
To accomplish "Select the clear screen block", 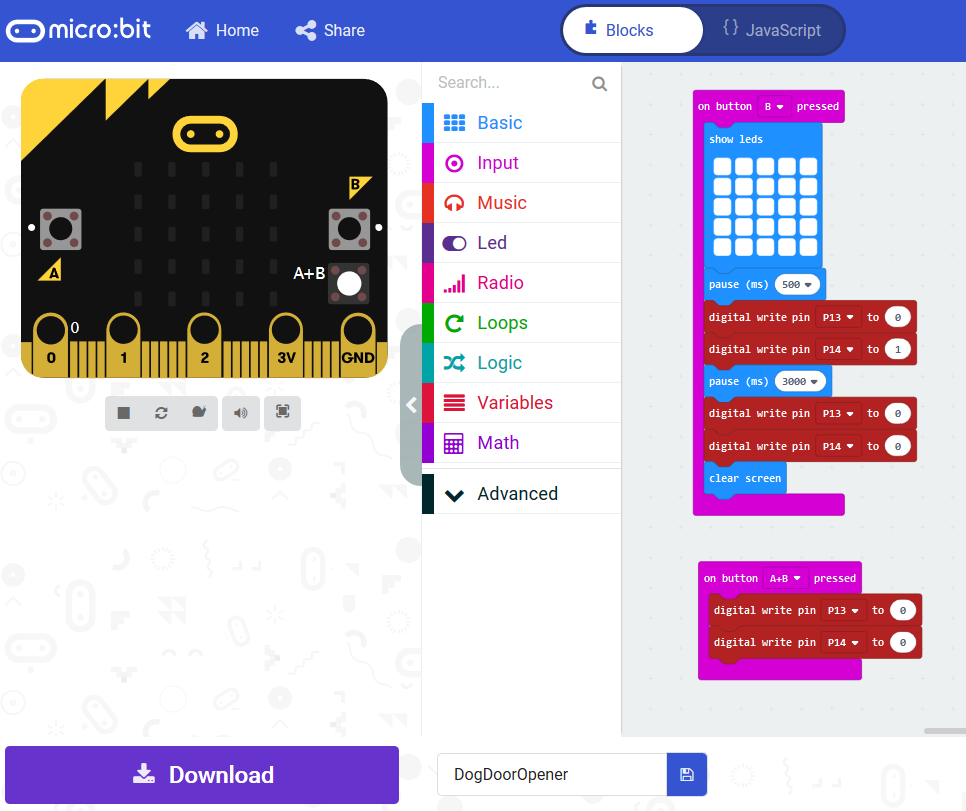I will point(745,478).
